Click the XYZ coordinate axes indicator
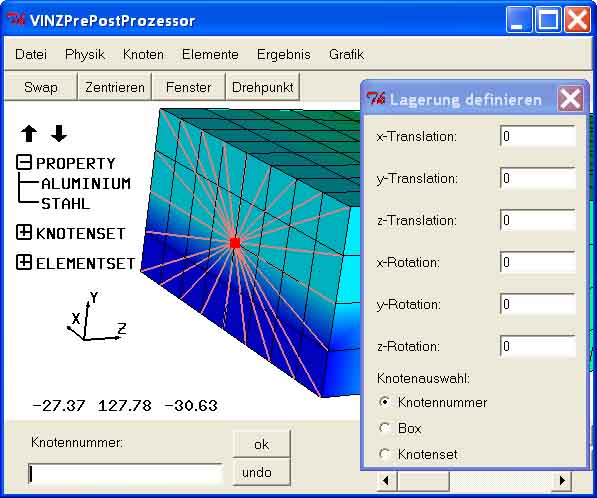 coord(96,316)
